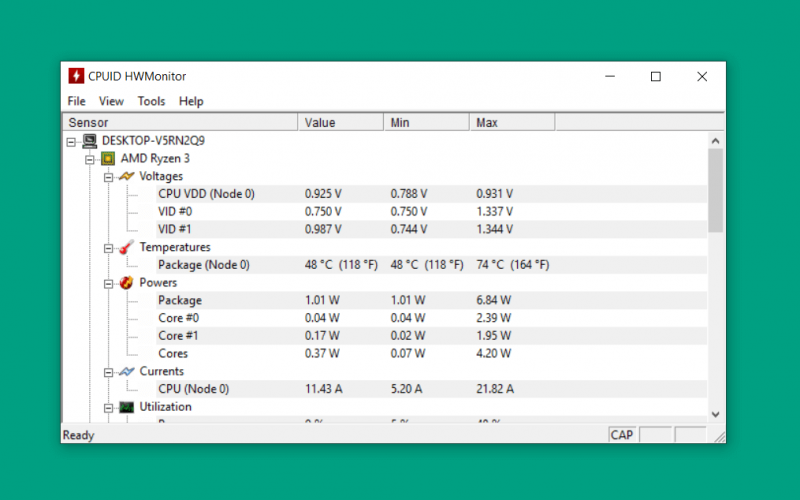Click the 21.82 A max value
The image size is (800, 500).
coord(495,389)
